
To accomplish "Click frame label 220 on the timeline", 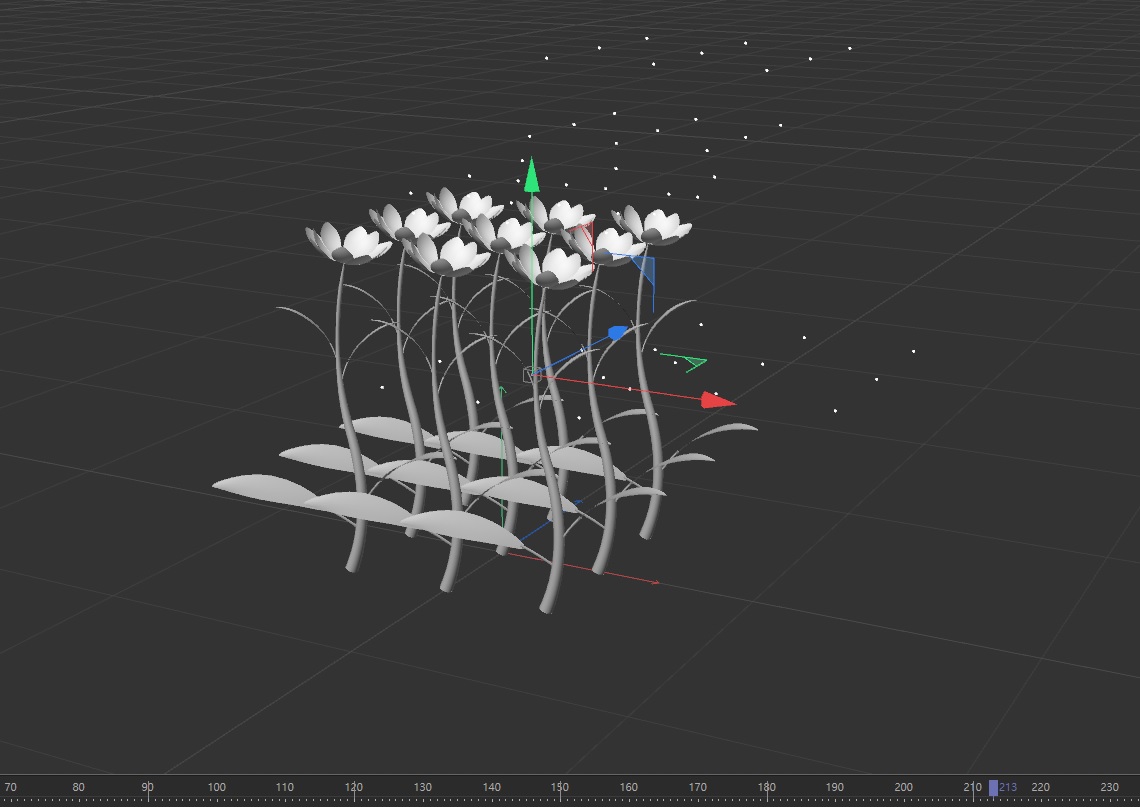I will click(1041, 787).
